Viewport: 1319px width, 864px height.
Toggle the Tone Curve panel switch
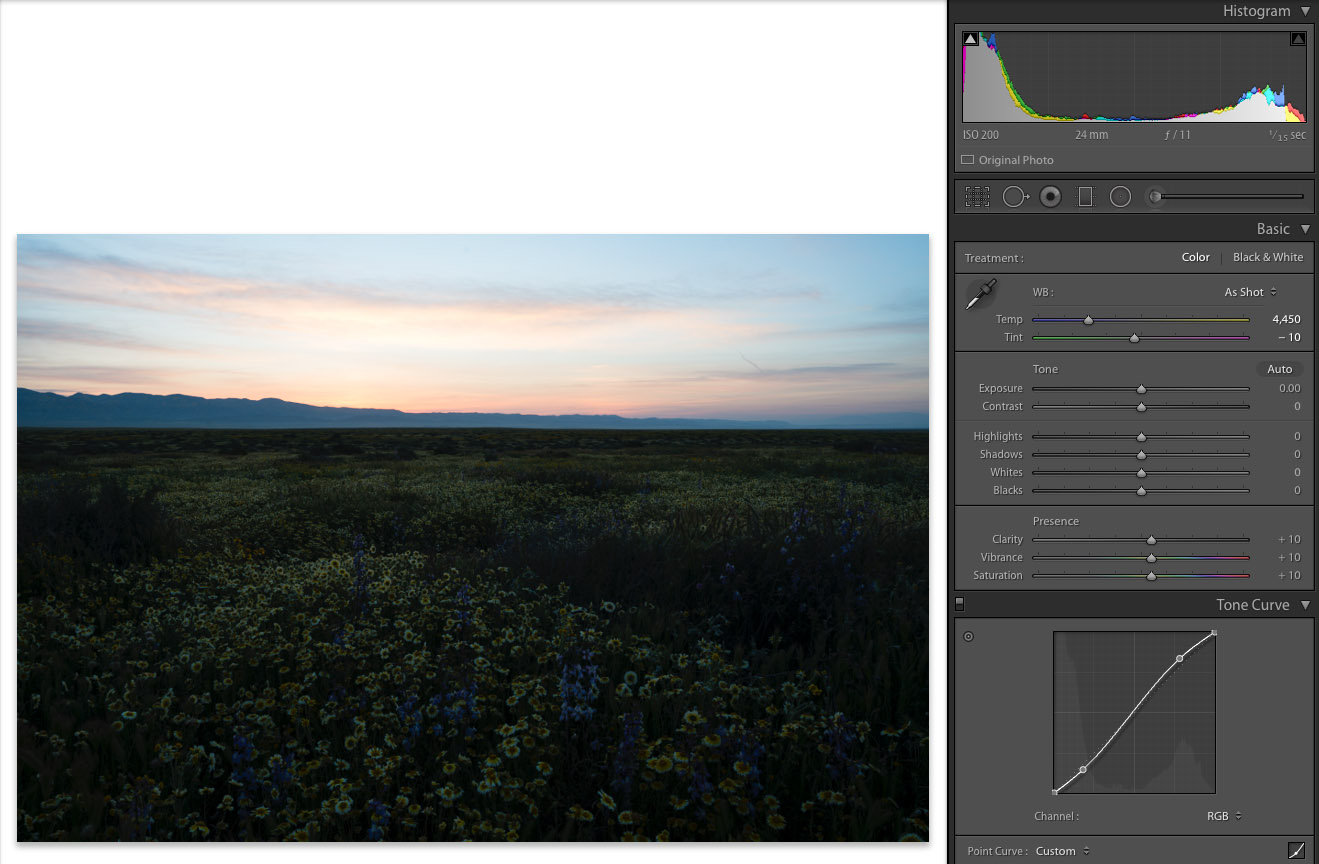pyautogui.click(x=960, y=604)
